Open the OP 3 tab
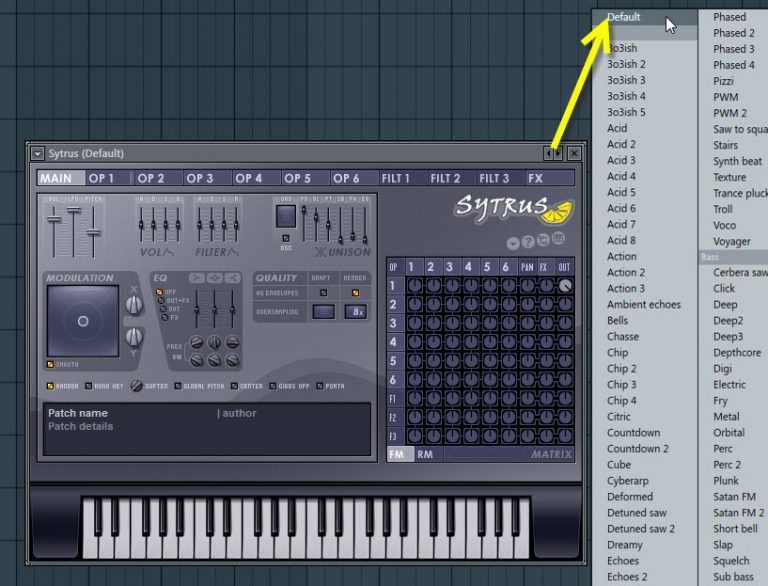768x586 pixels. [207, 178]
